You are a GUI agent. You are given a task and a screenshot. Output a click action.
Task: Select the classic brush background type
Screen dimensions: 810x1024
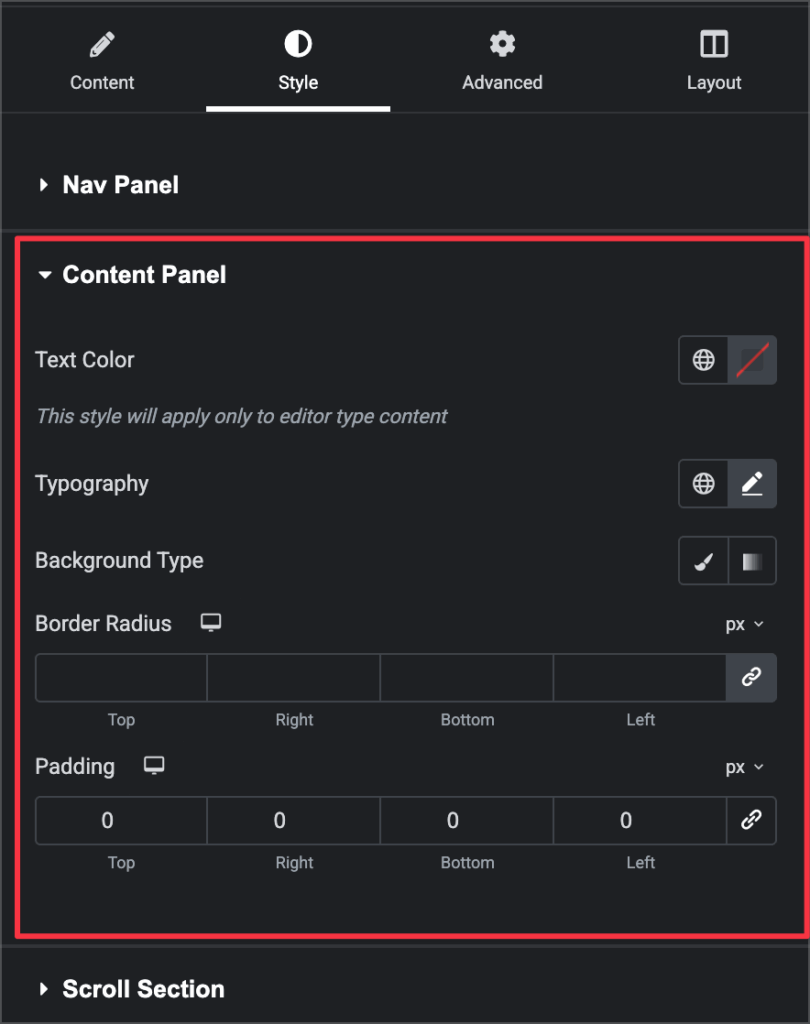[704, 561]
